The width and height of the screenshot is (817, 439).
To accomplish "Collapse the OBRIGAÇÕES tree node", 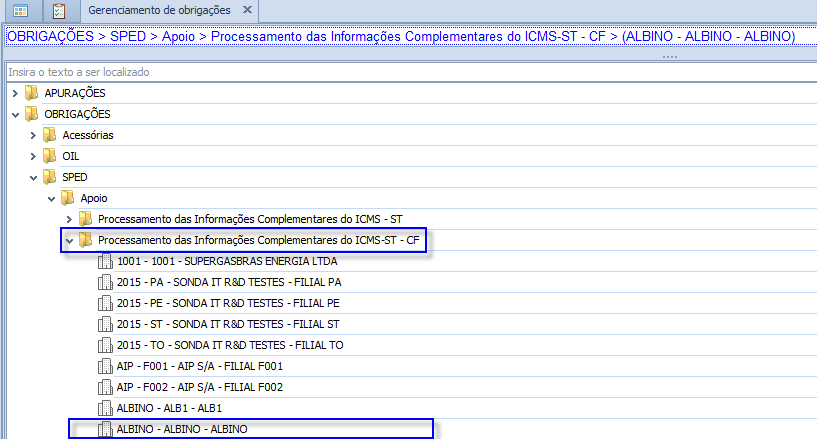I will pyautogui.click(x=14, y=114).
